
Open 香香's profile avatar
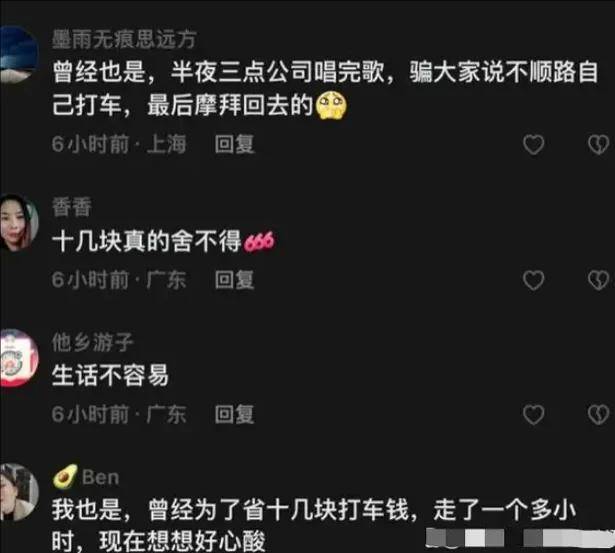click(x=18, y=222)
